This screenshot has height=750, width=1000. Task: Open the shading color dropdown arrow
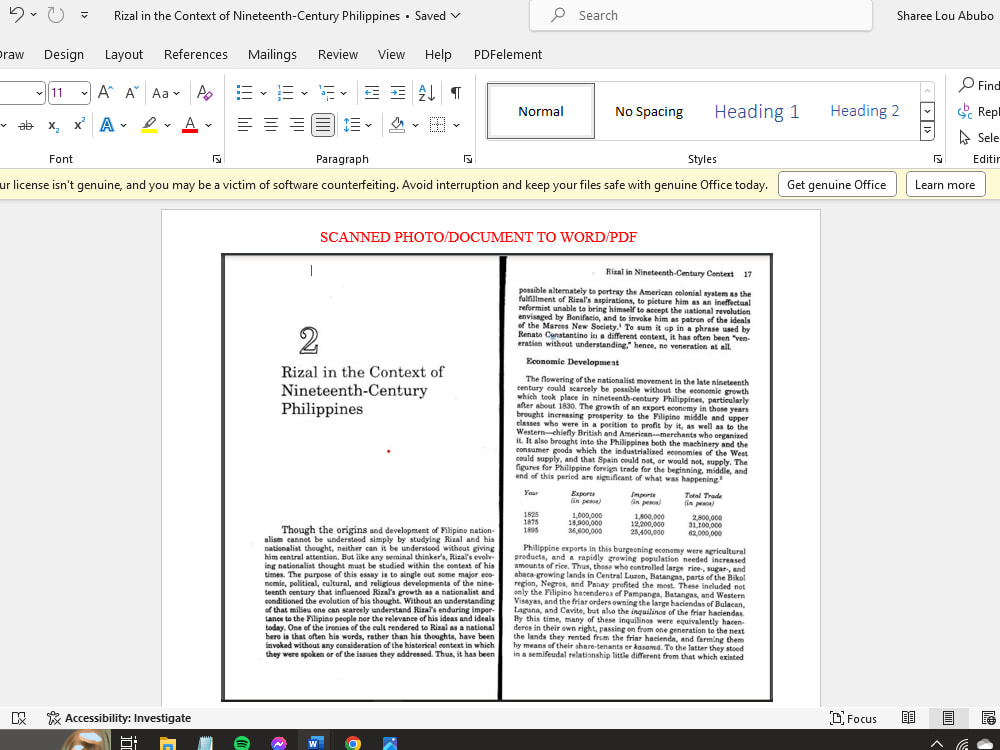pyautogui.click(x=415, y=126)
